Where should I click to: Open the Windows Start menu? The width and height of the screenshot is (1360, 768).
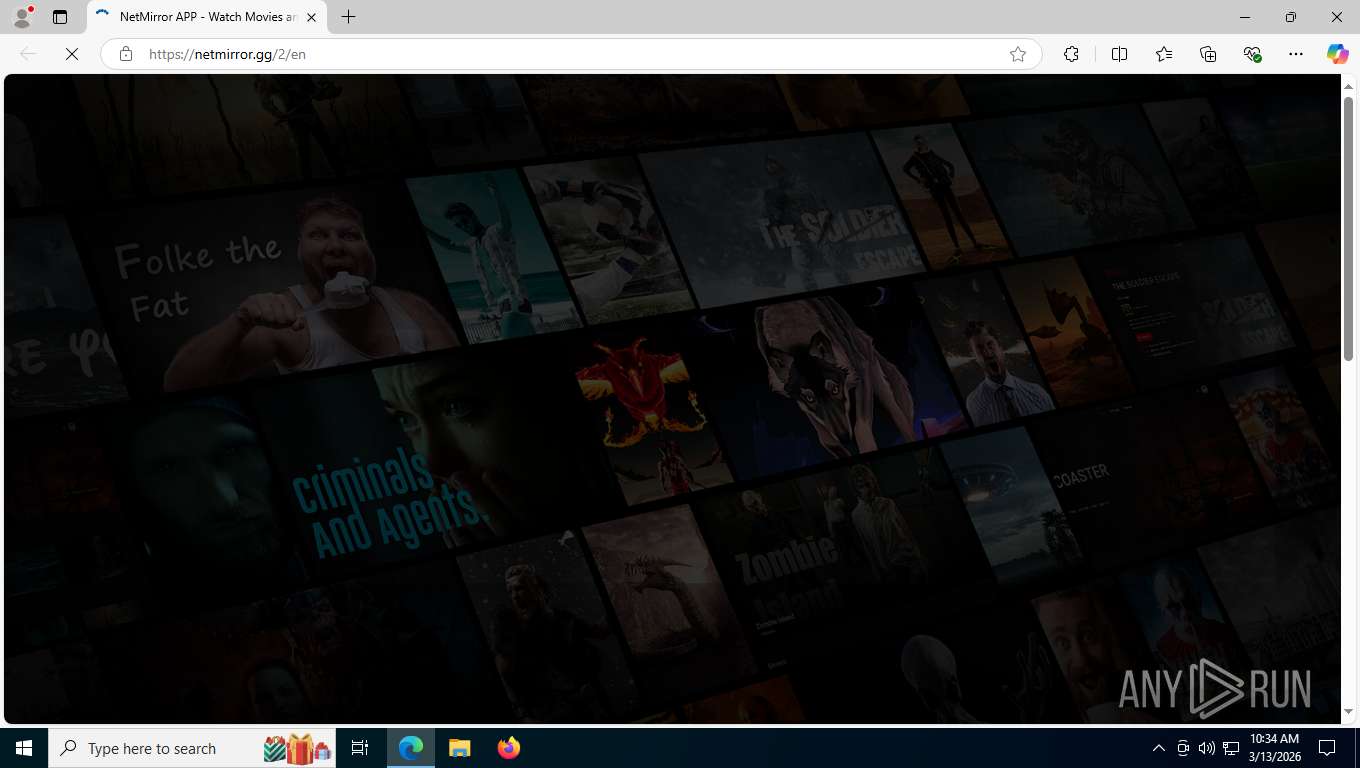[24, 748]
